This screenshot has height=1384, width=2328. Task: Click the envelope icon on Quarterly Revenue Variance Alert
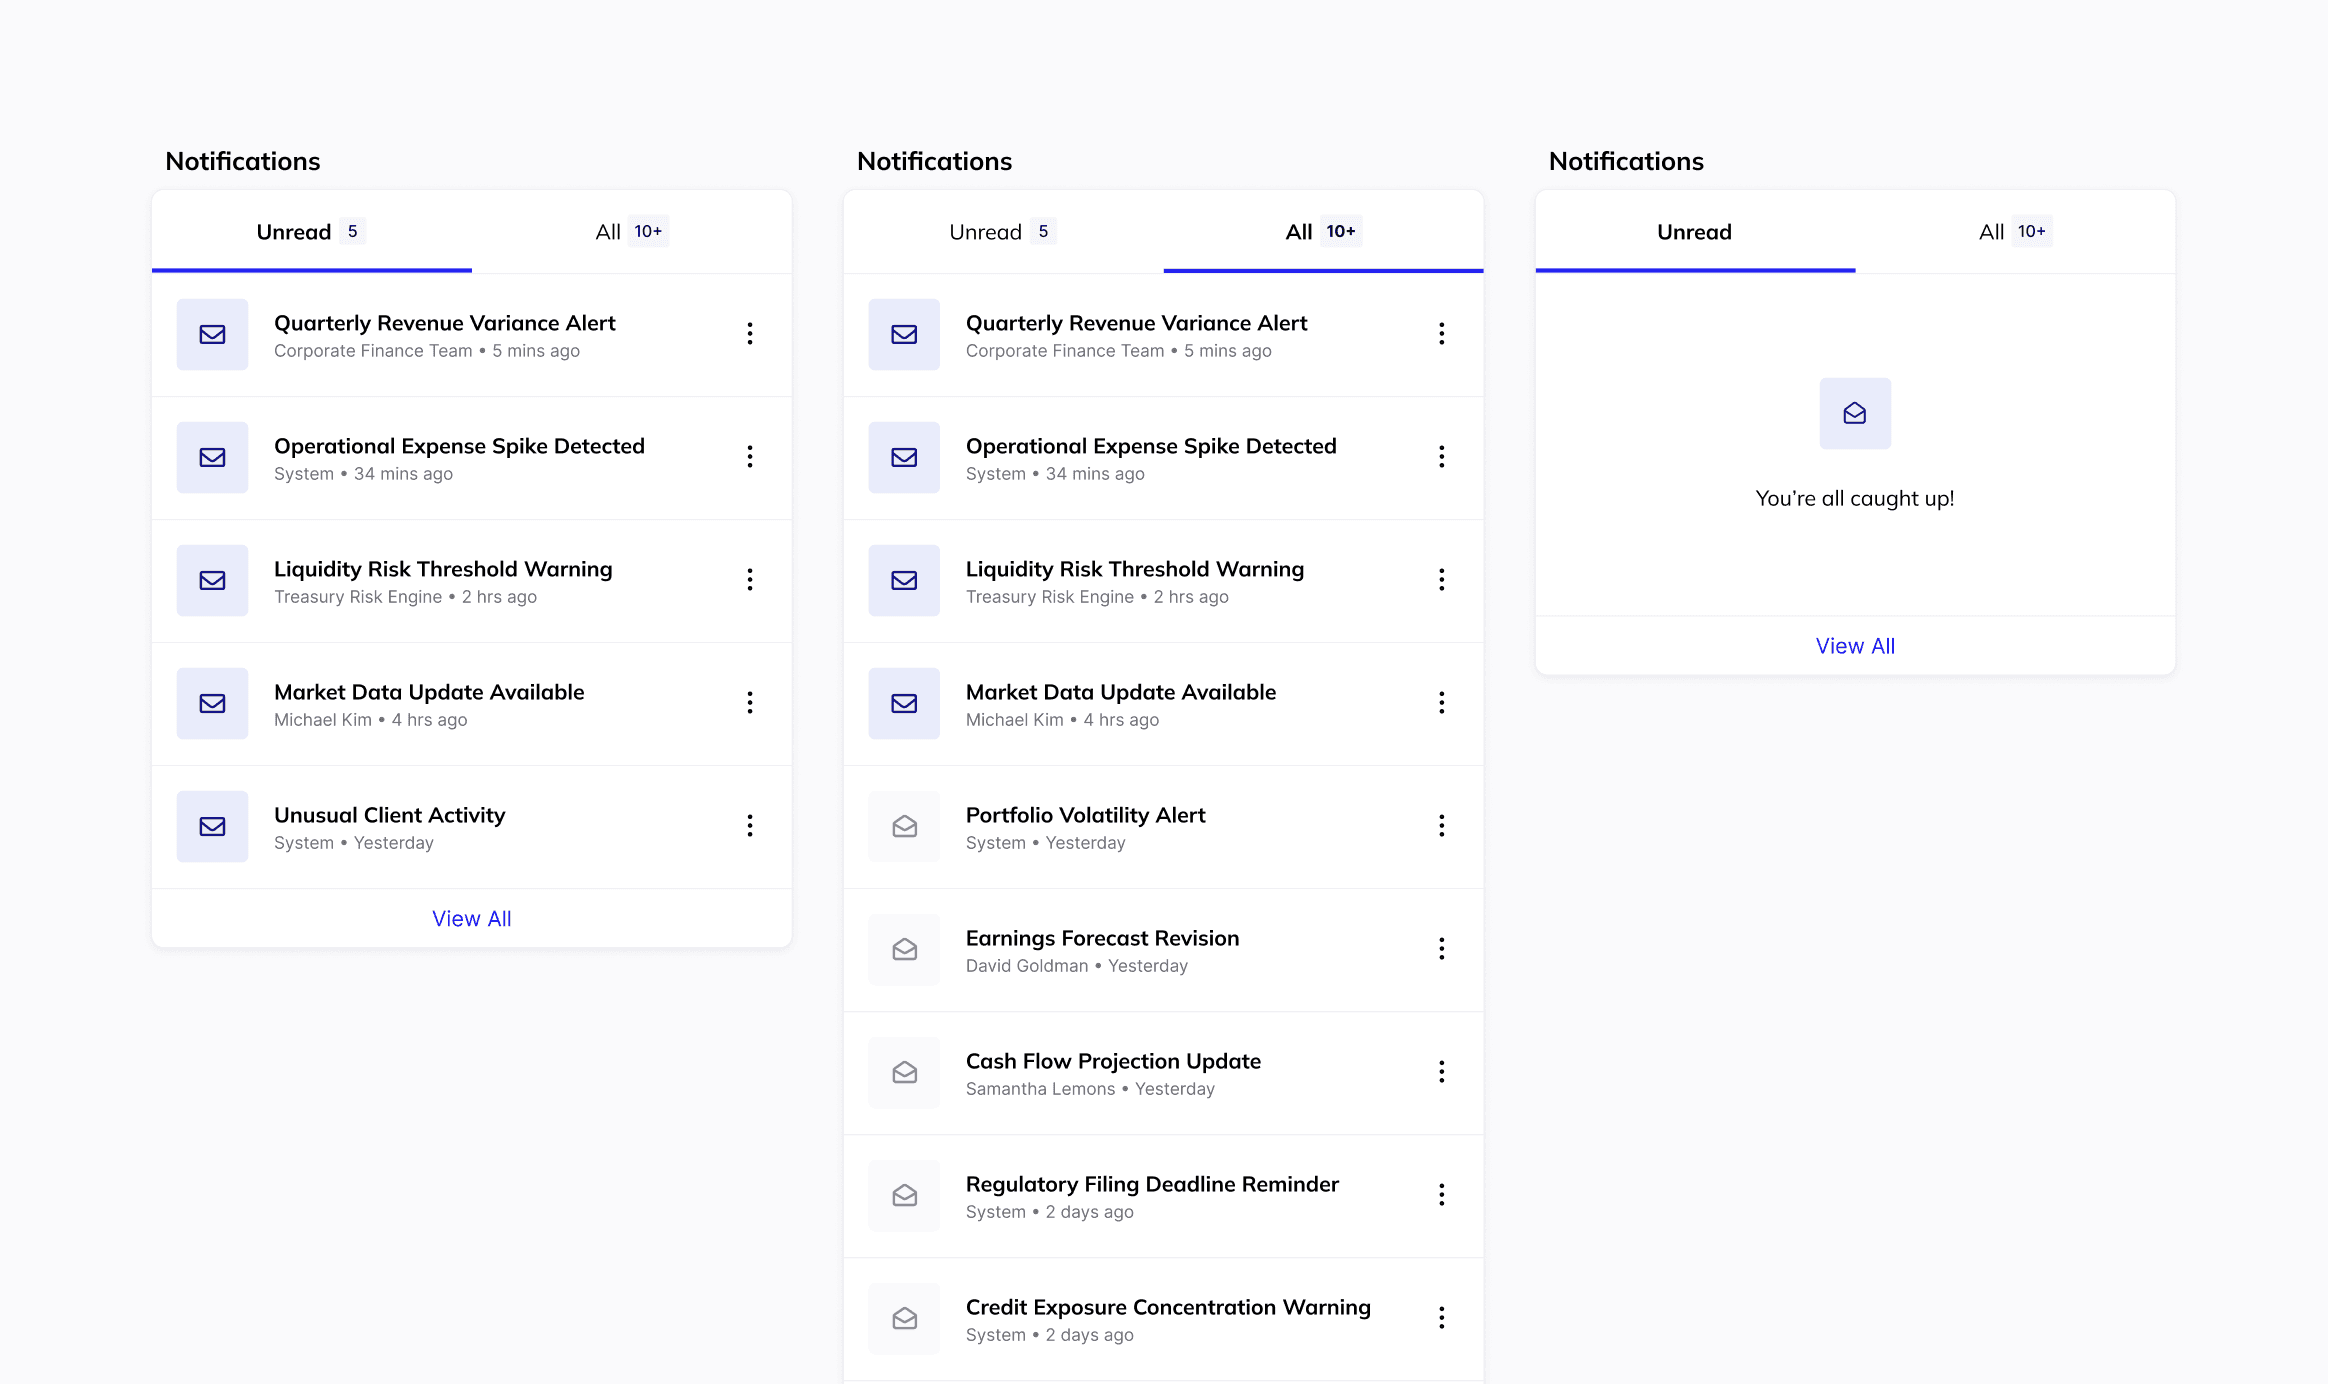pyautogui.click(x=212, y=334)
